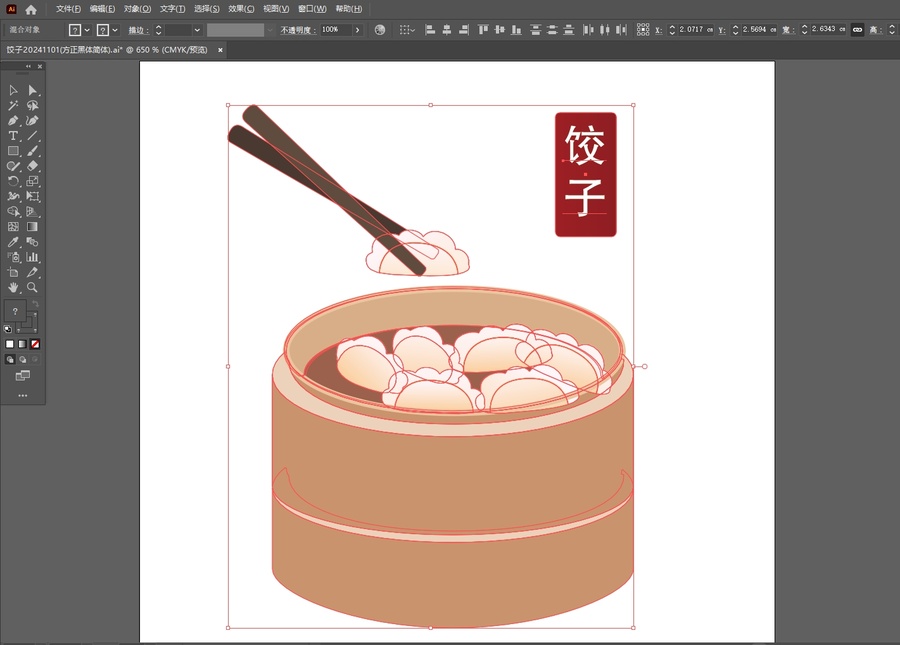900x645 pixels.
Task: Click the 不透明度 opacity panel link
Action: pyautogui.click(x=298, y=30)
